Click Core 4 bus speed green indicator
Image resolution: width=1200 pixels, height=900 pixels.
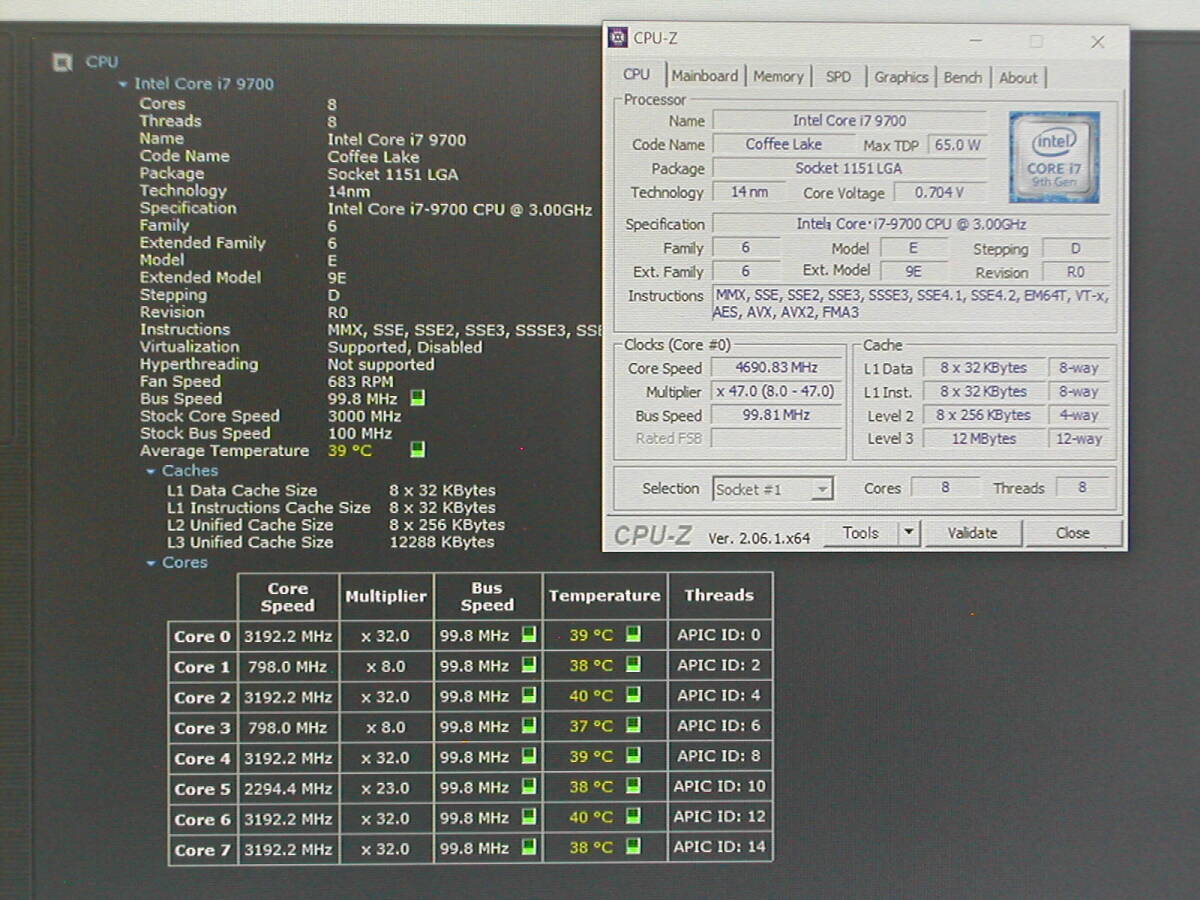coord(529,757)
